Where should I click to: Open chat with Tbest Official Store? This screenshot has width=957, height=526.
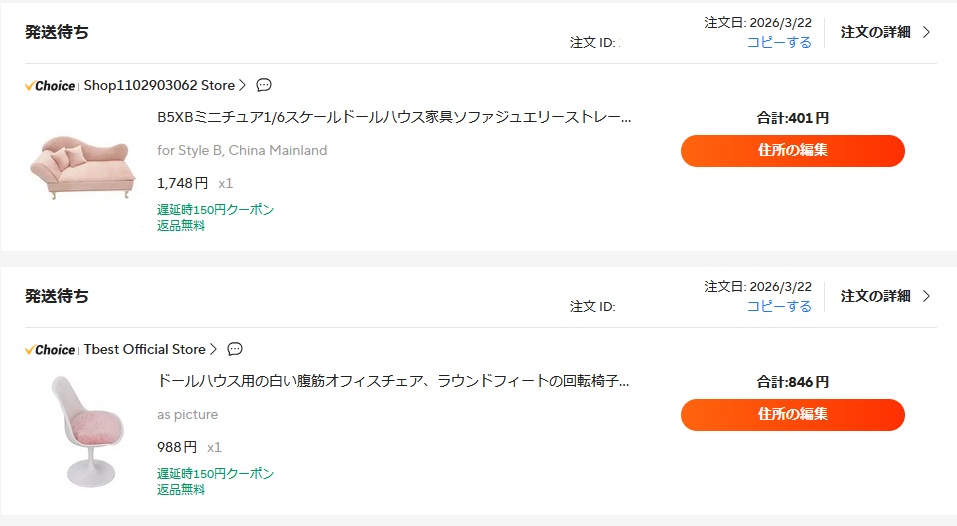[x=235, y=349]
